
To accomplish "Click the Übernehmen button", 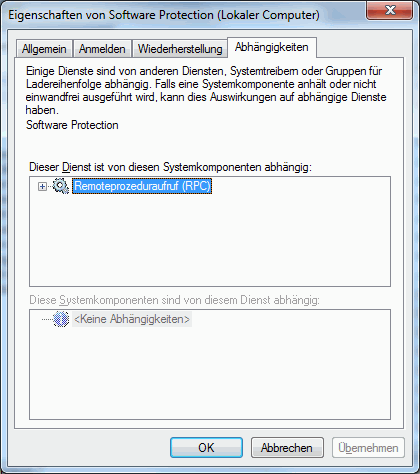I will [368, 447].
